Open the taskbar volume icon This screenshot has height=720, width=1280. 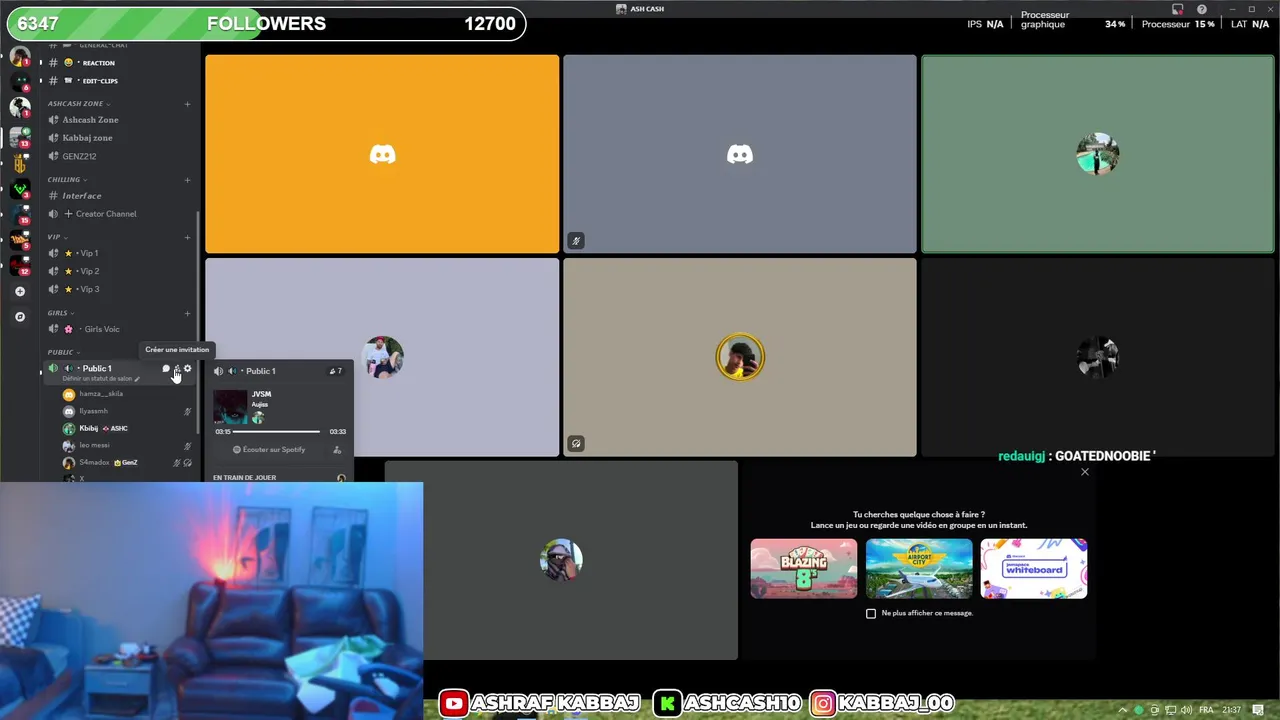(1186, 710)
